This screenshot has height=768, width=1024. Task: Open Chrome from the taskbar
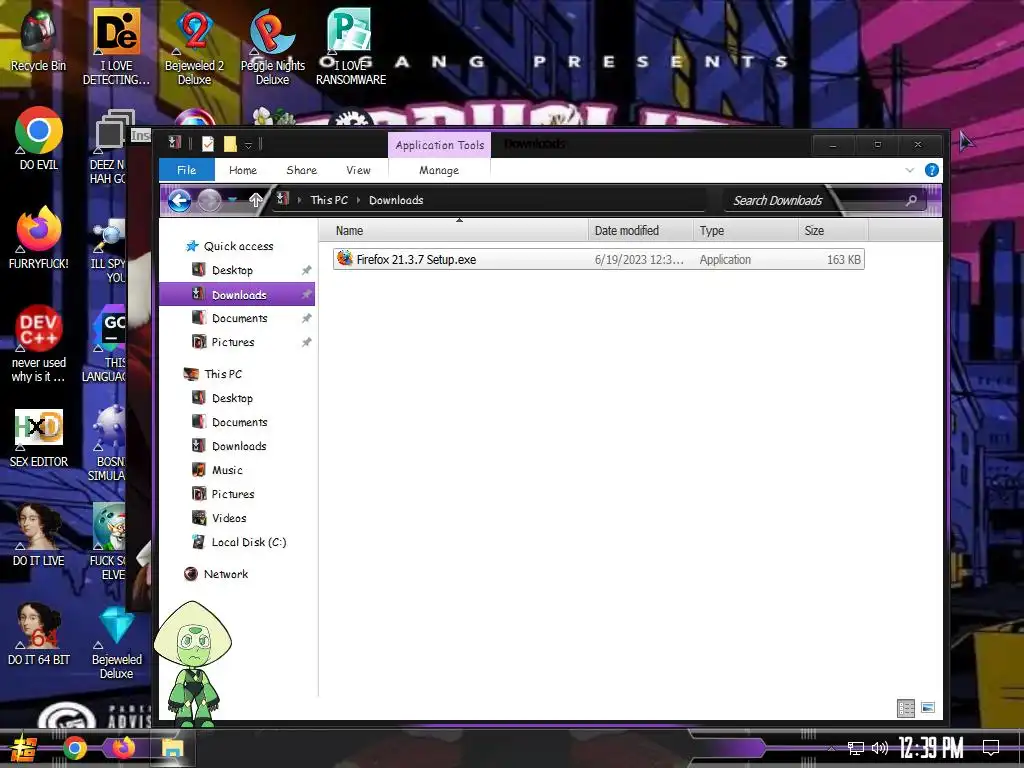pyautogui.click(x=74, y=748)
